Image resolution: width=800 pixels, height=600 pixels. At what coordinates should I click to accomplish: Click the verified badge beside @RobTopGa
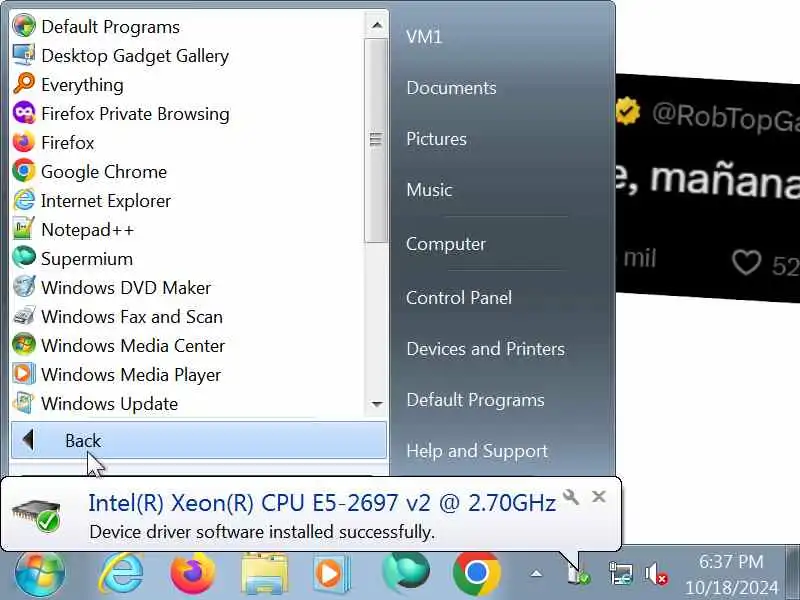(x=628, y=111)
